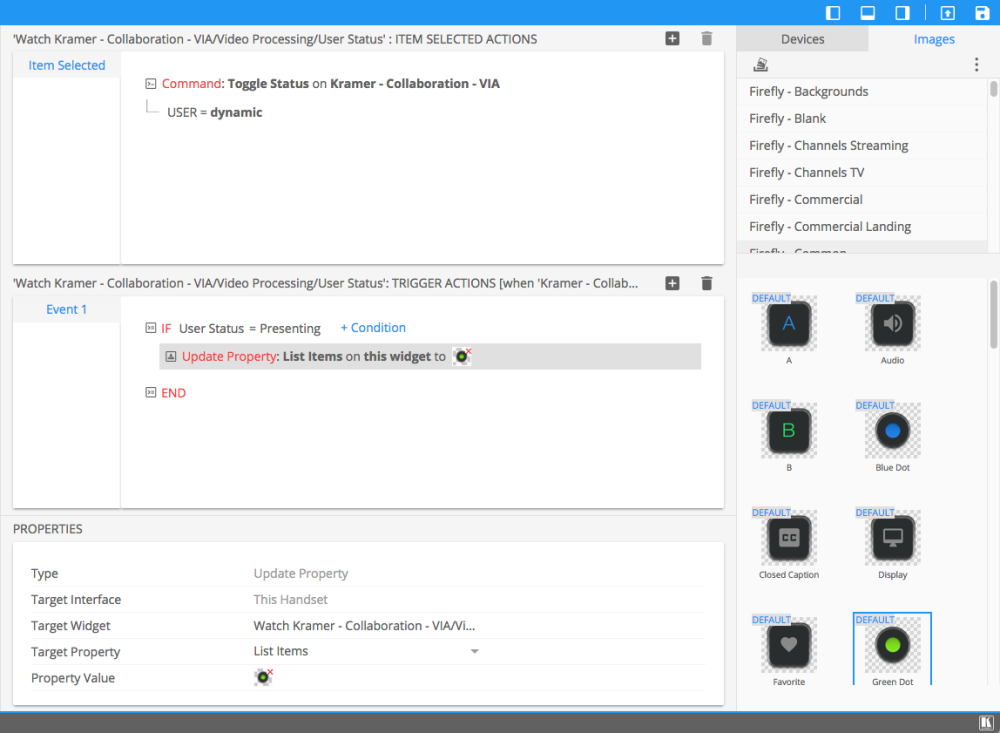1000x733 pixels.
Task: Select the A image thumbnail
Action: [x=789, y=324]
